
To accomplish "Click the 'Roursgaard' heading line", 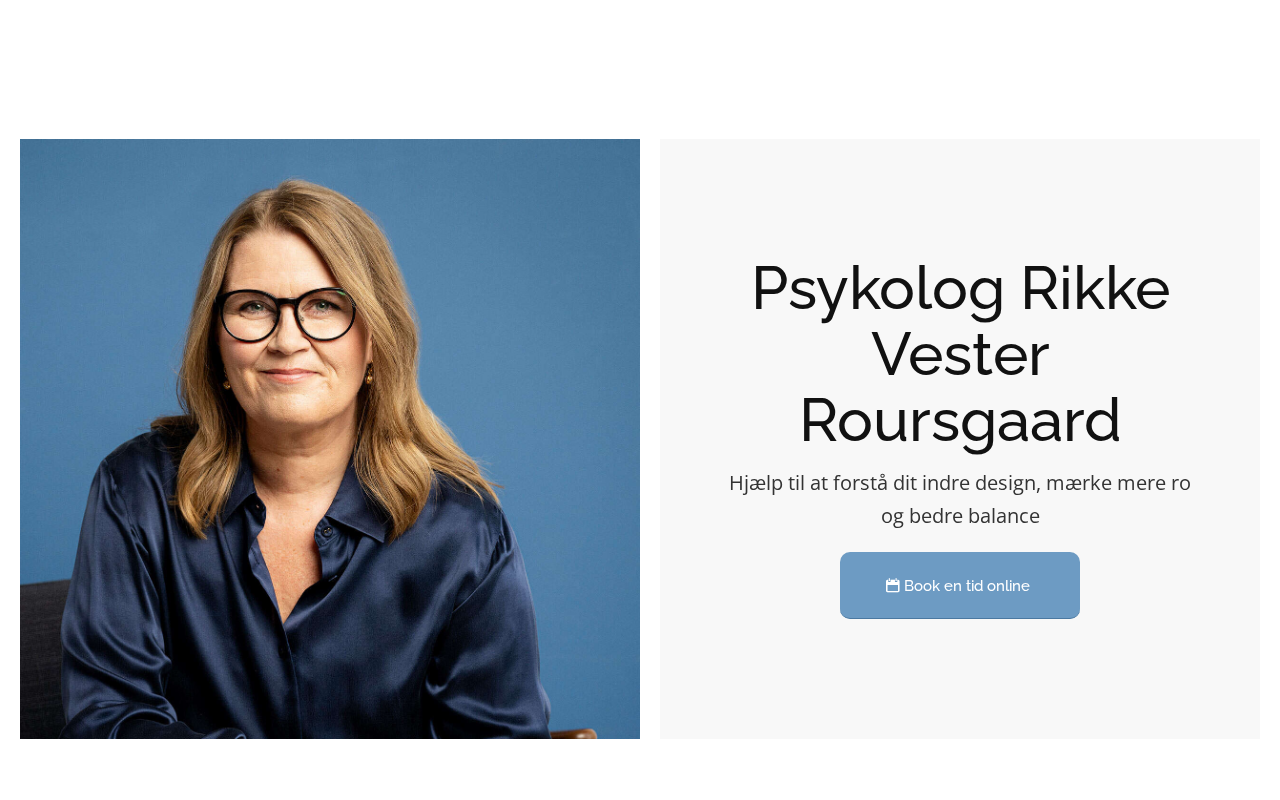I will [960, 420].
